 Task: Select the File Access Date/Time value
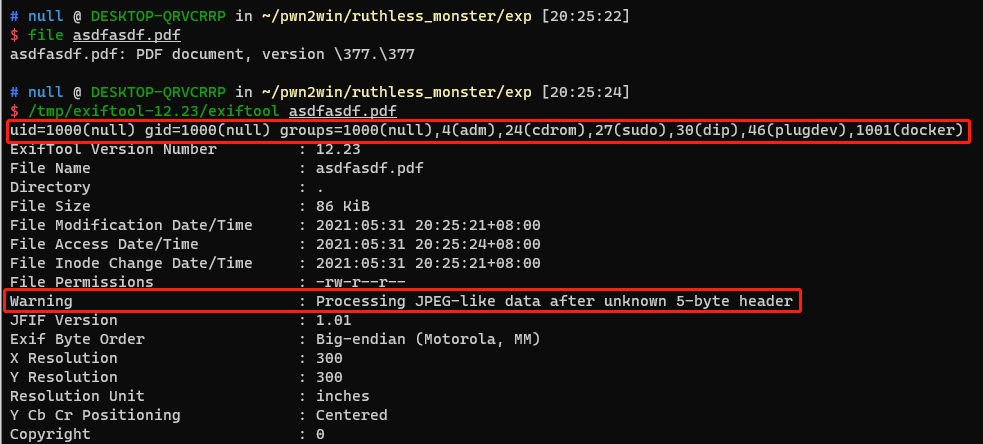428,244
